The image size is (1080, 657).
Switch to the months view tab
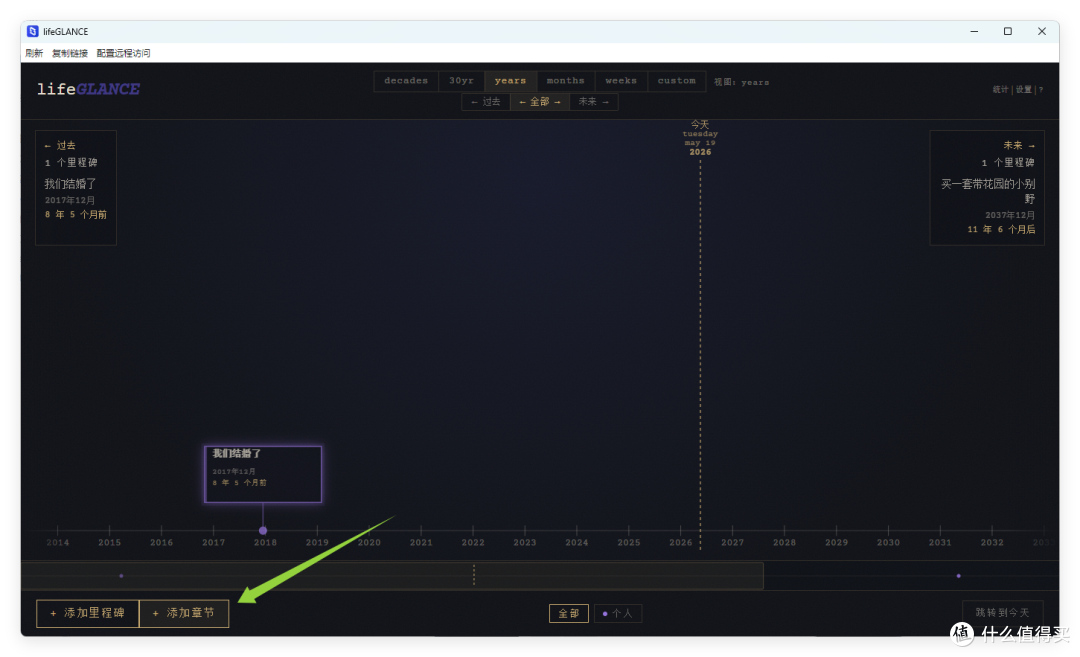point(565,81)
